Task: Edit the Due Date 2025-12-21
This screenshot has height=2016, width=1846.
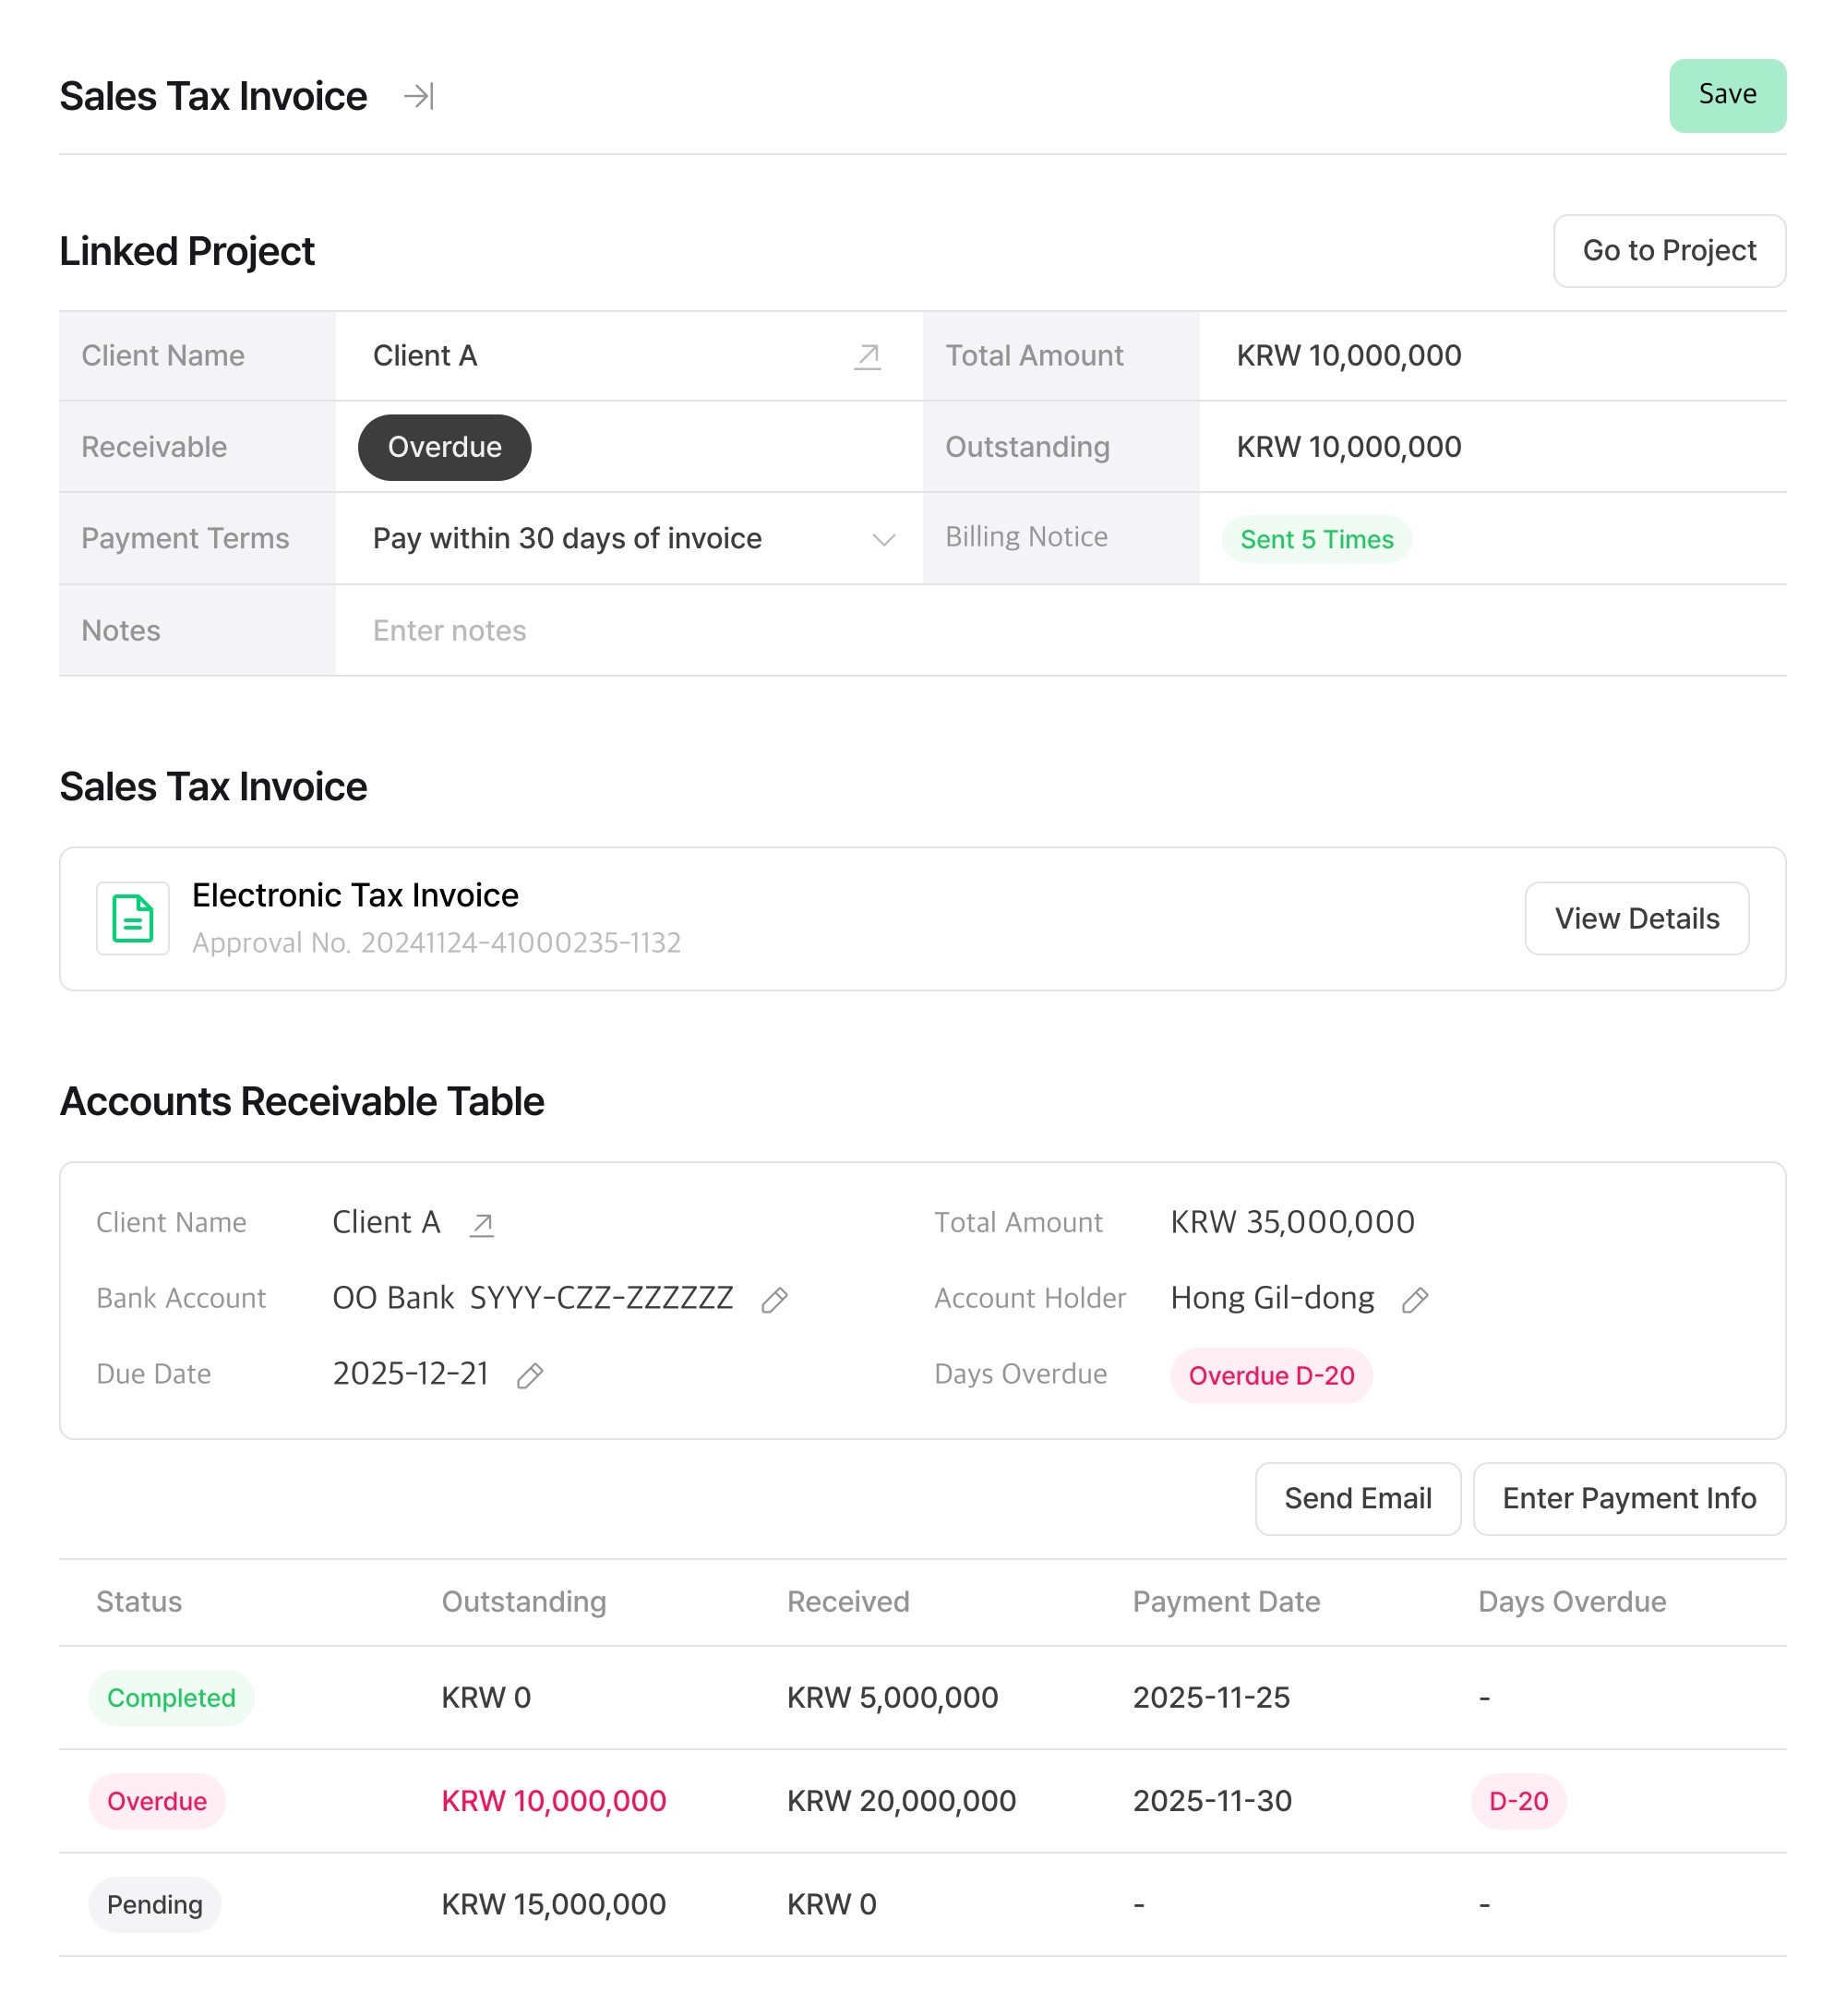Action: (x=530, y=1376)
